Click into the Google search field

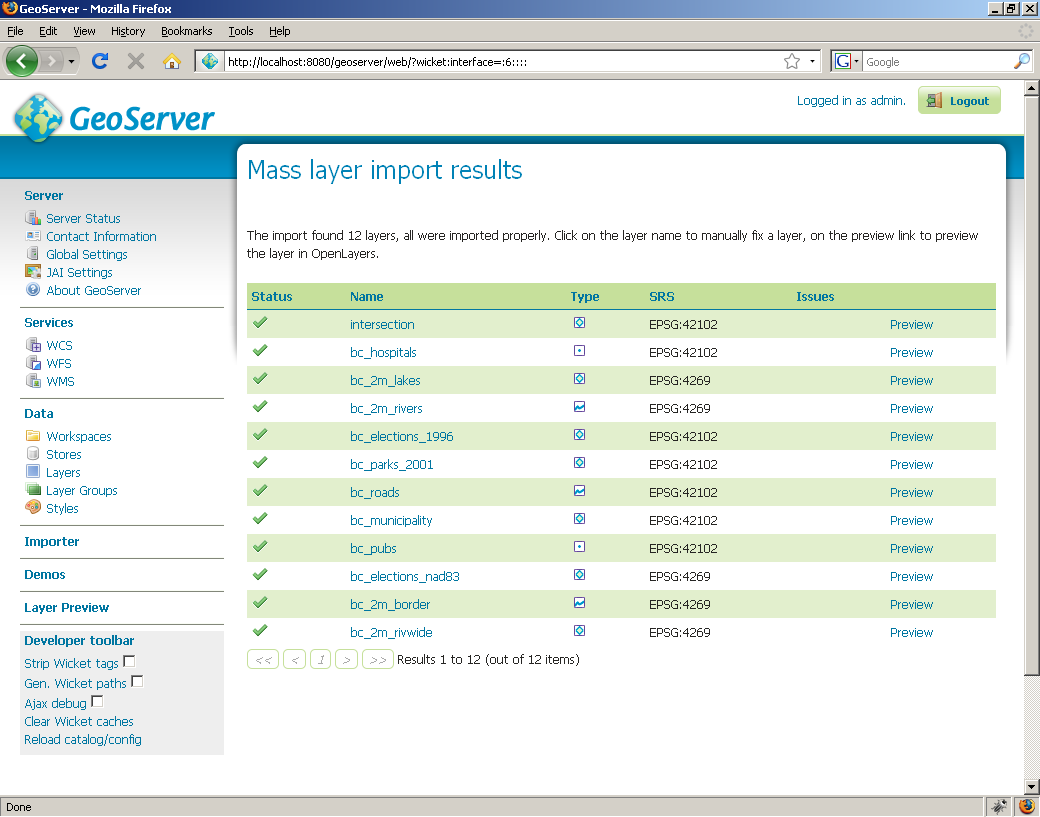936,62
